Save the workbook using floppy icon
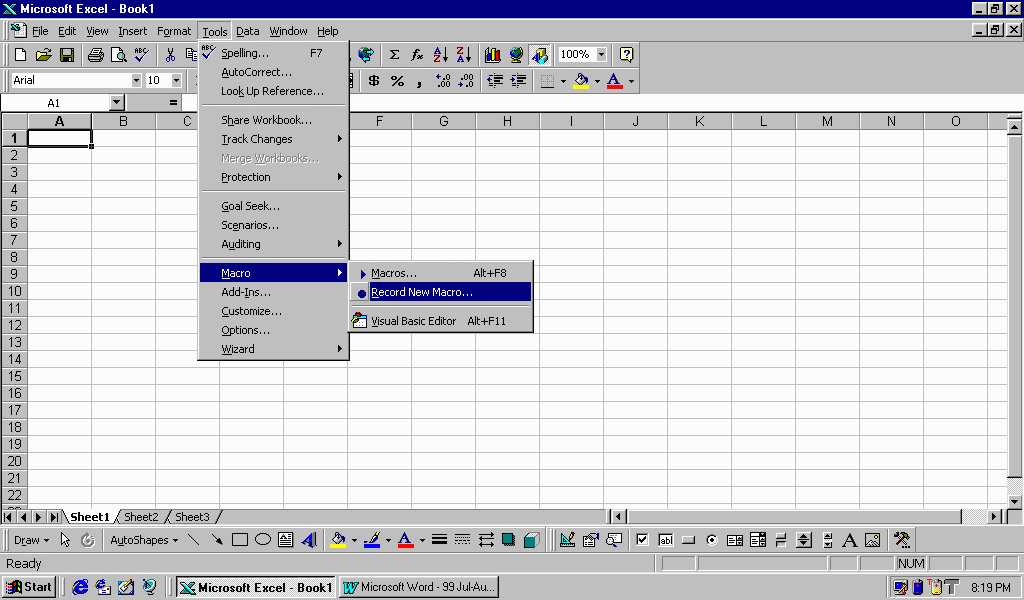 coord(67,55)
